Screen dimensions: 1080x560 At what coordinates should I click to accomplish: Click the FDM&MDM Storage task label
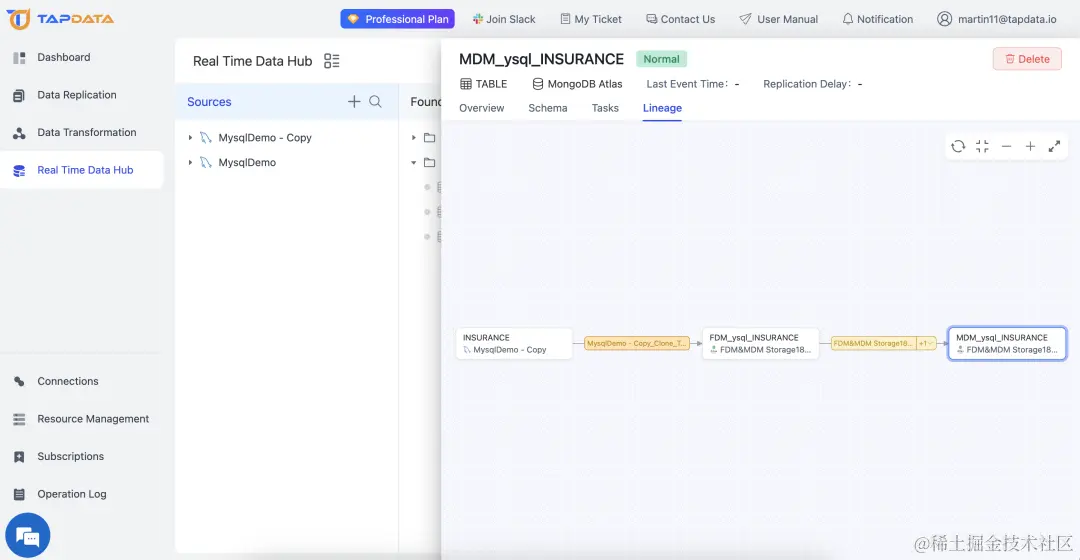[x=873, y=343]
